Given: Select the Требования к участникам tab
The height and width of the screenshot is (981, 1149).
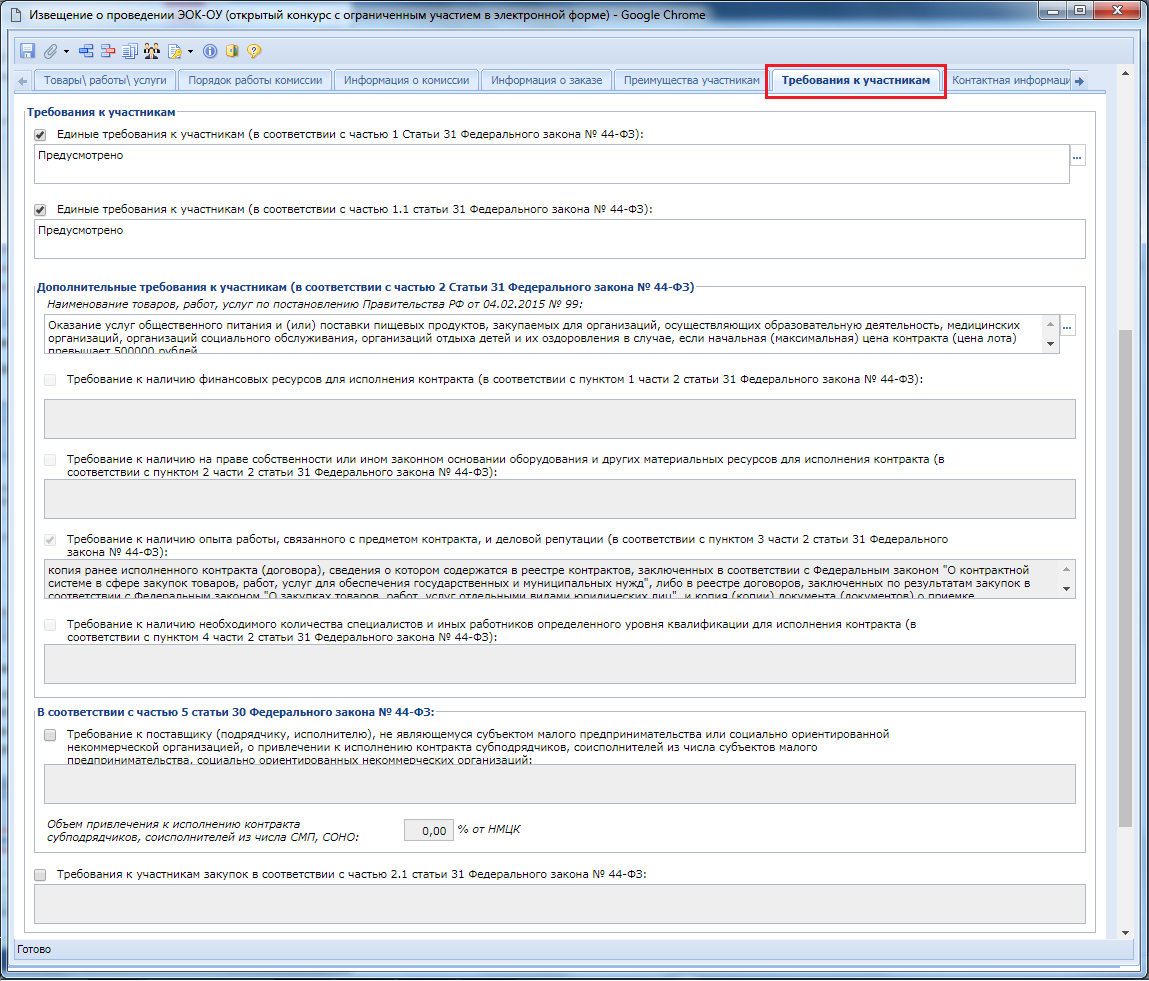Looking at the screenshot, I should coord(855,80).
